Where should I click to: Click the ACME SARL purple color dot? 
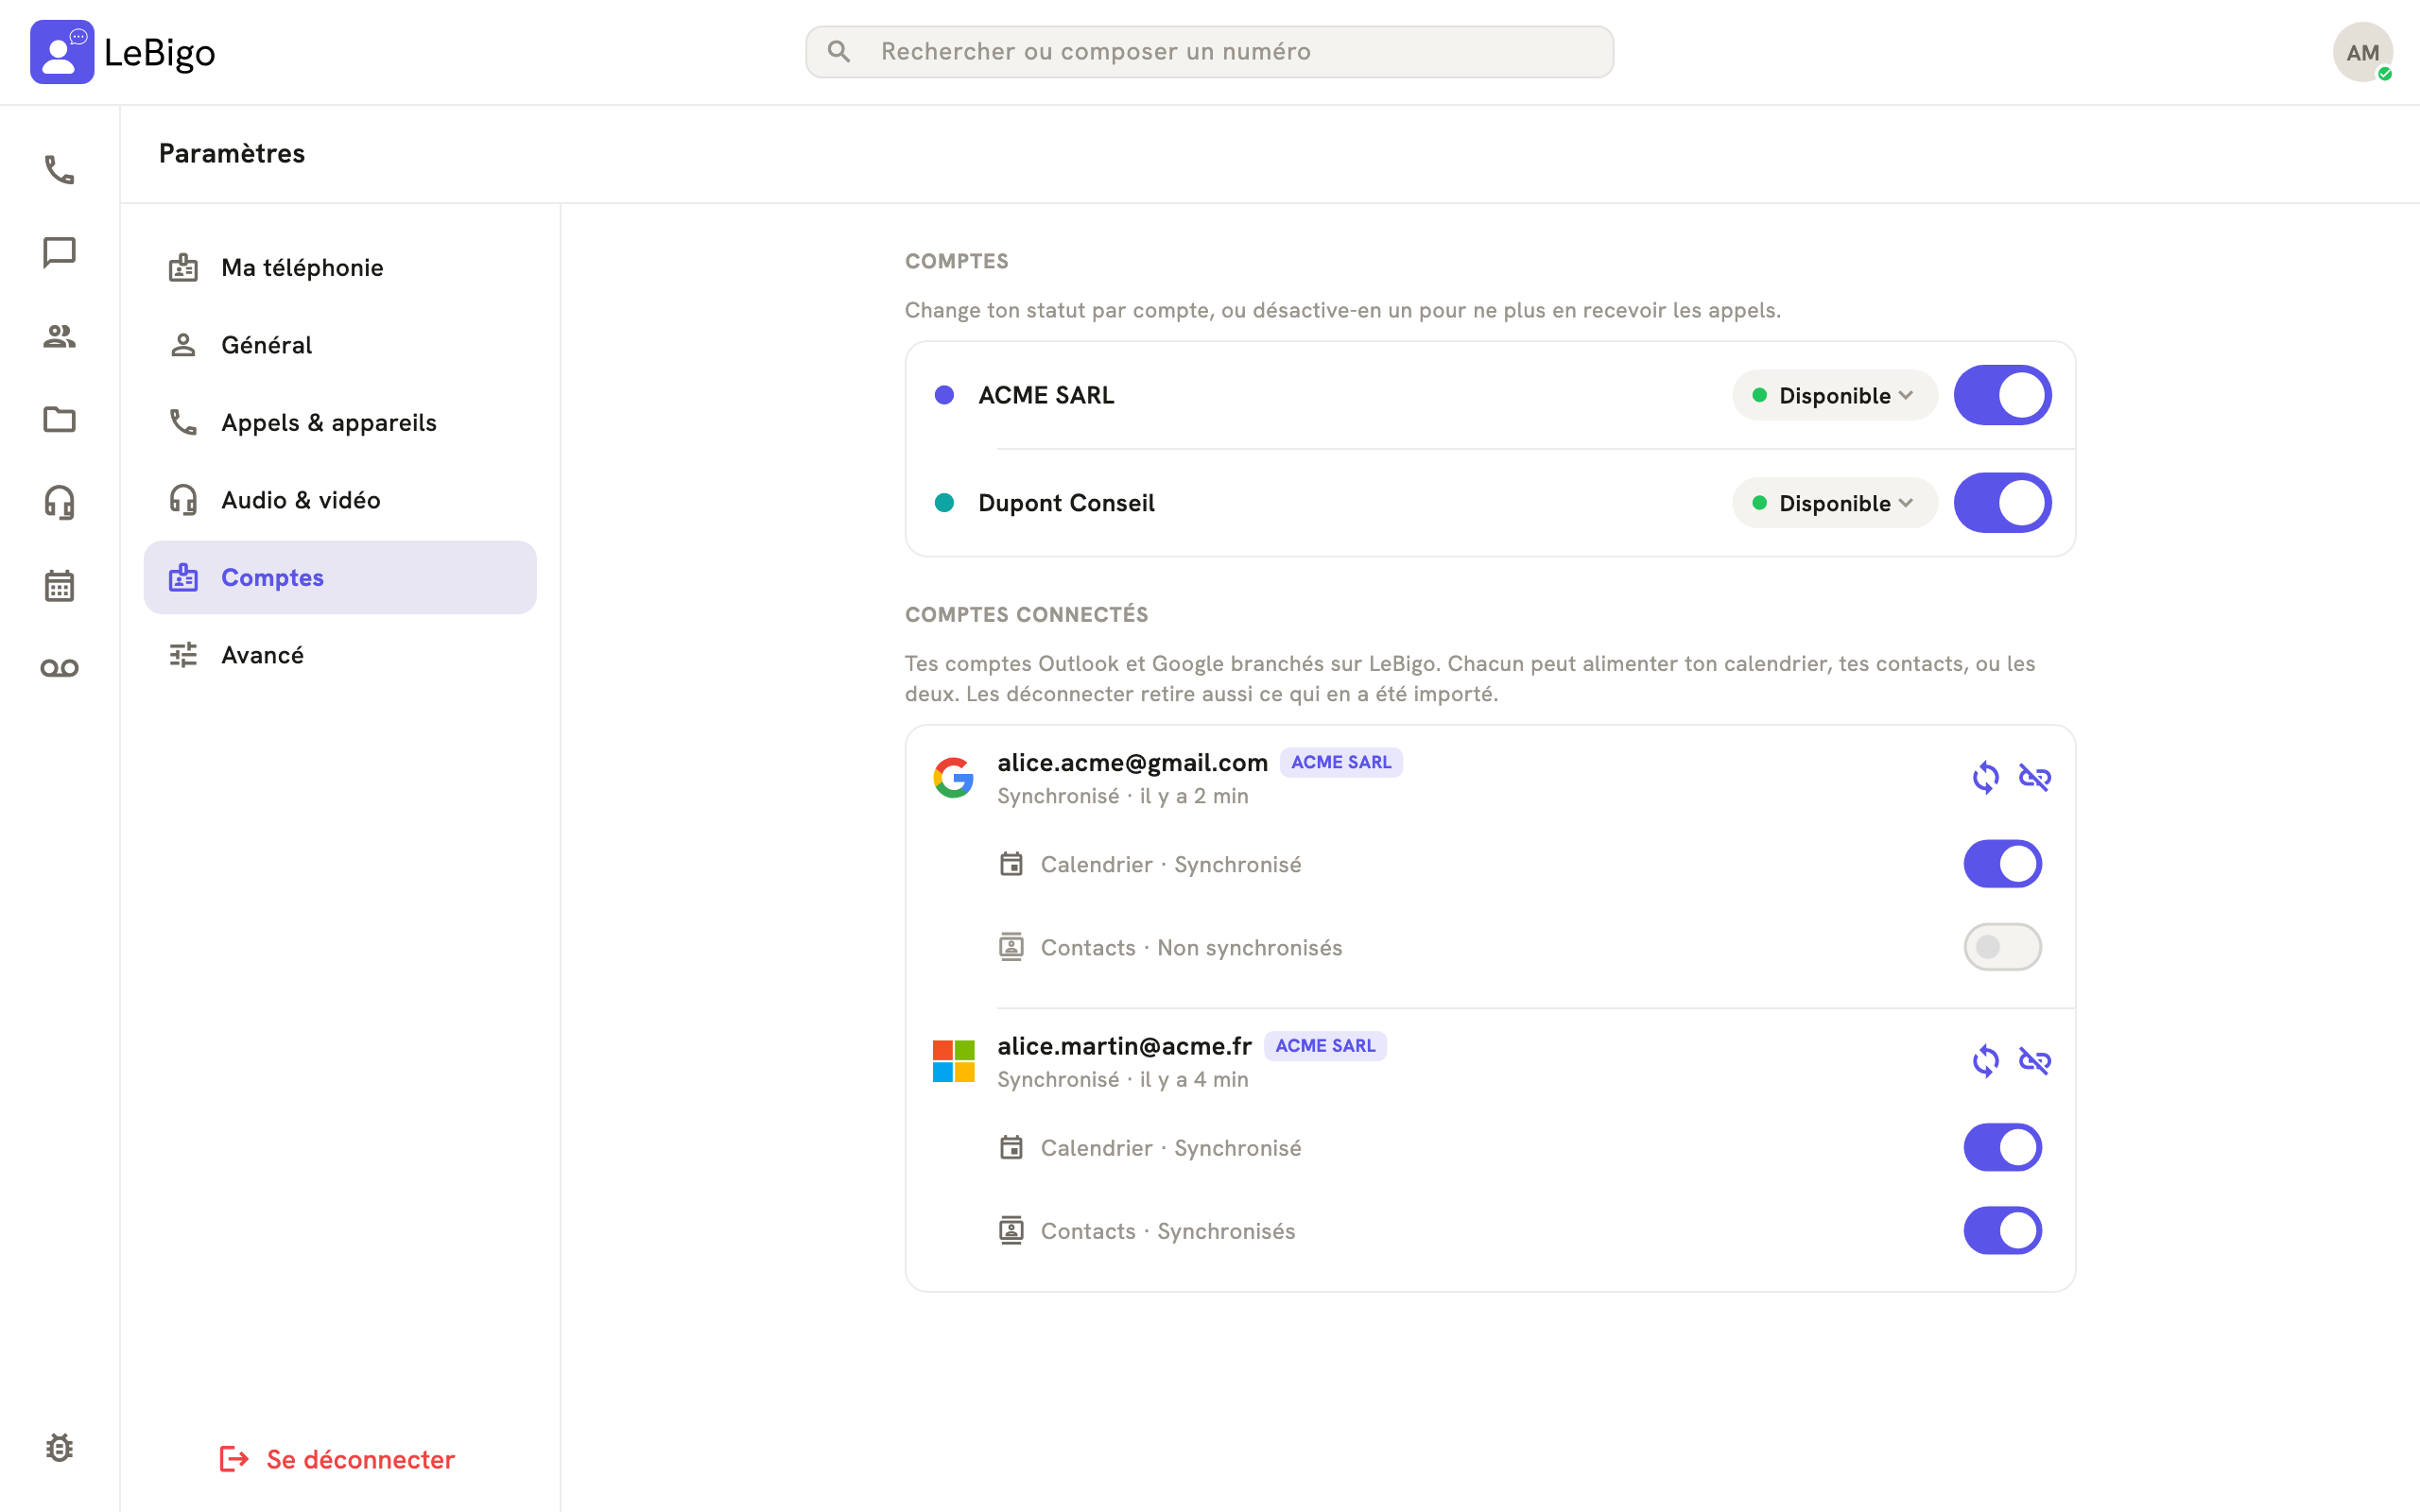944,395
